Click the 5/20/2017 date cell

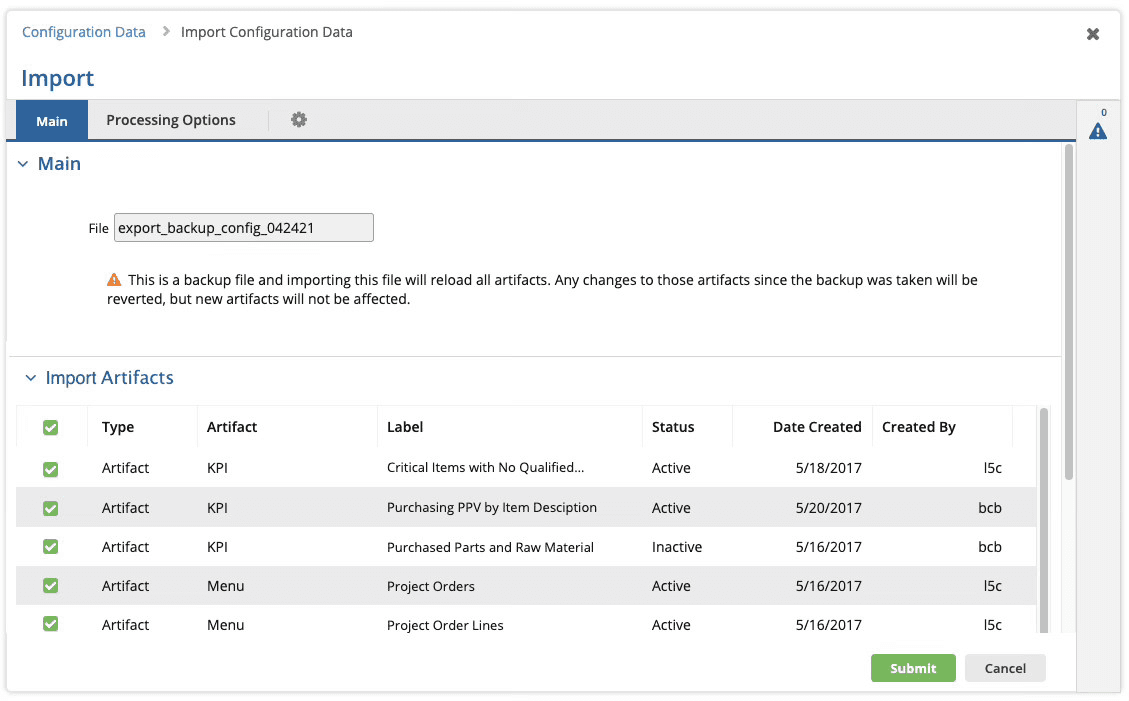click(828, 507)
